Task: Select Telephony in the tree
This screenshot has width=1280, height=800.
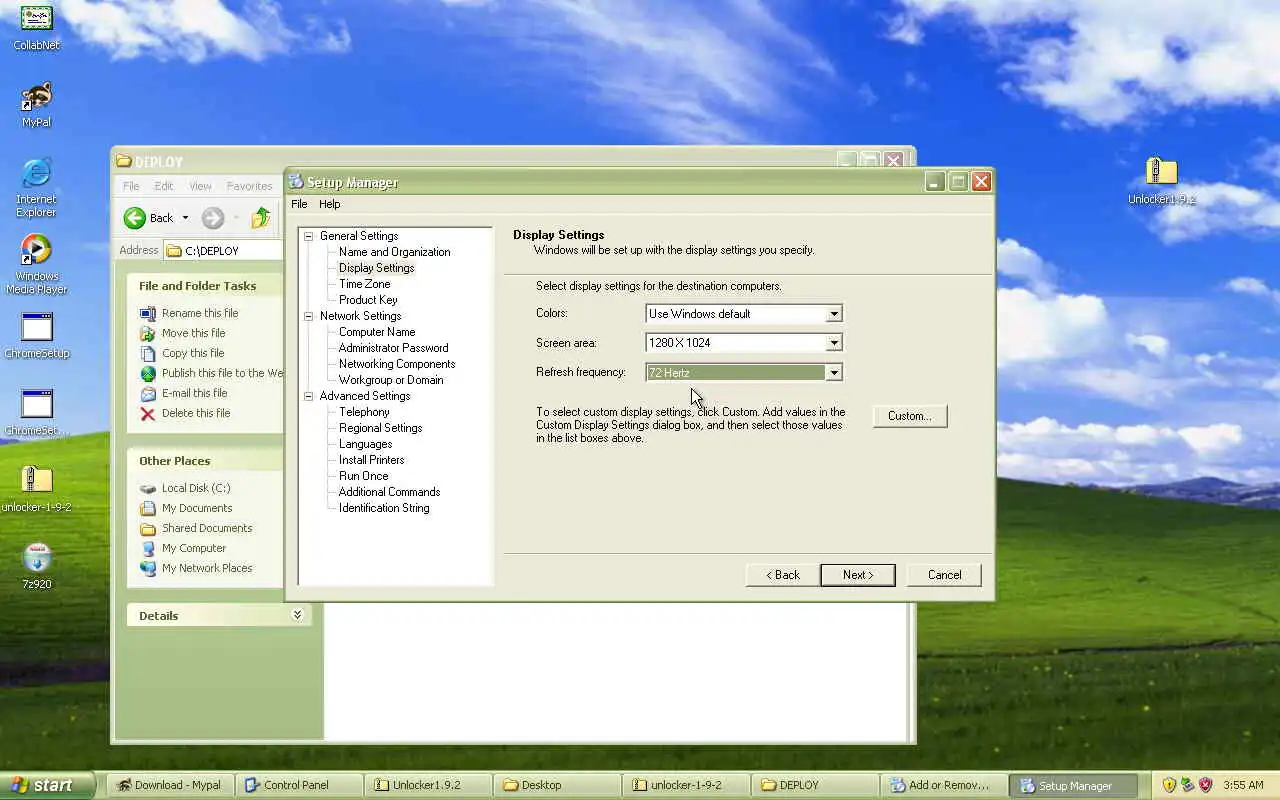Action: pyautogui.click(x=364, y=412)
